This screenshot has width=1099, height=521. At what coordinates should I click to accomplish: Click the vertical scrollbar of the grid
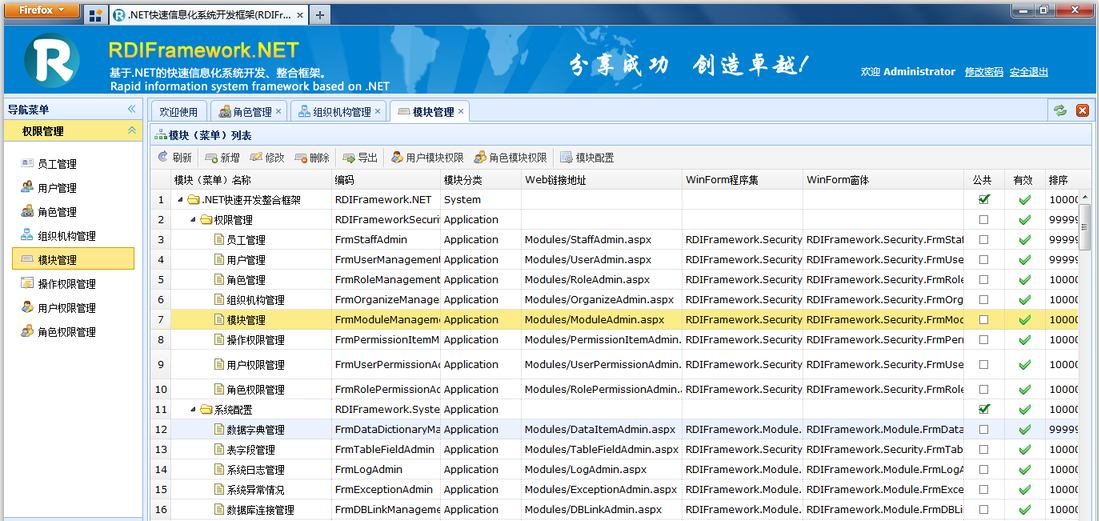[1085, 226]
